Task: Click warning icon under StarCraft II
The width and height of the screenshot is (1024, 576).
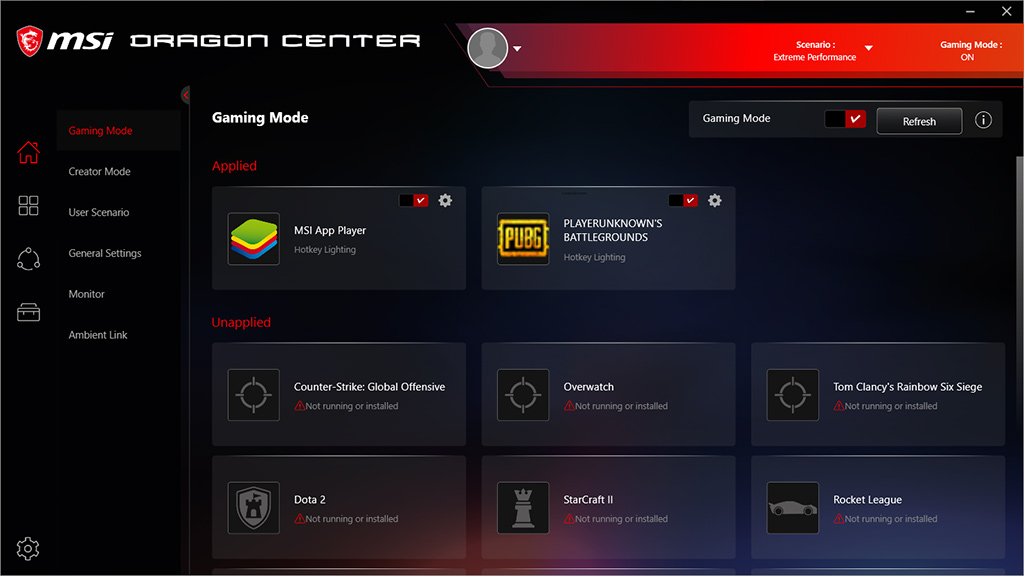Action: 569,519
